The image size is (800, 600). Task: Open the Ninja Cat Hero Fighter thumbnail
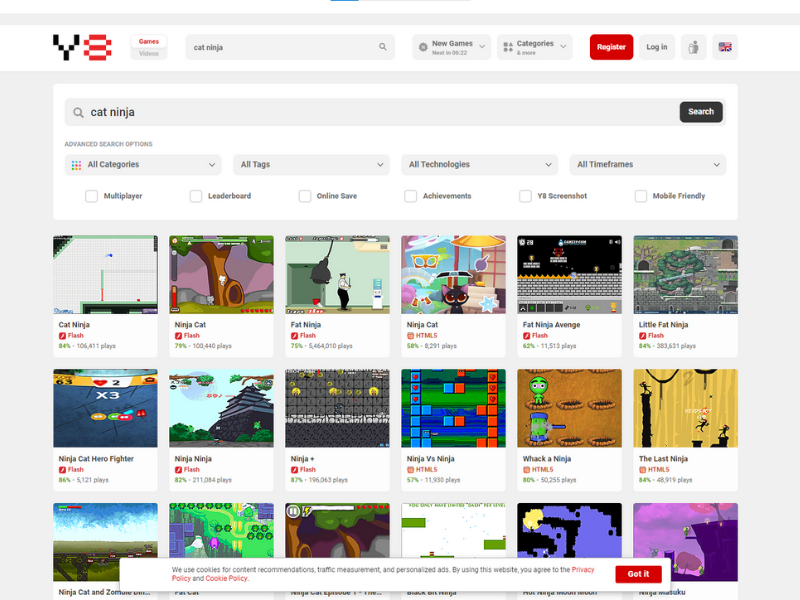point(106,408)
